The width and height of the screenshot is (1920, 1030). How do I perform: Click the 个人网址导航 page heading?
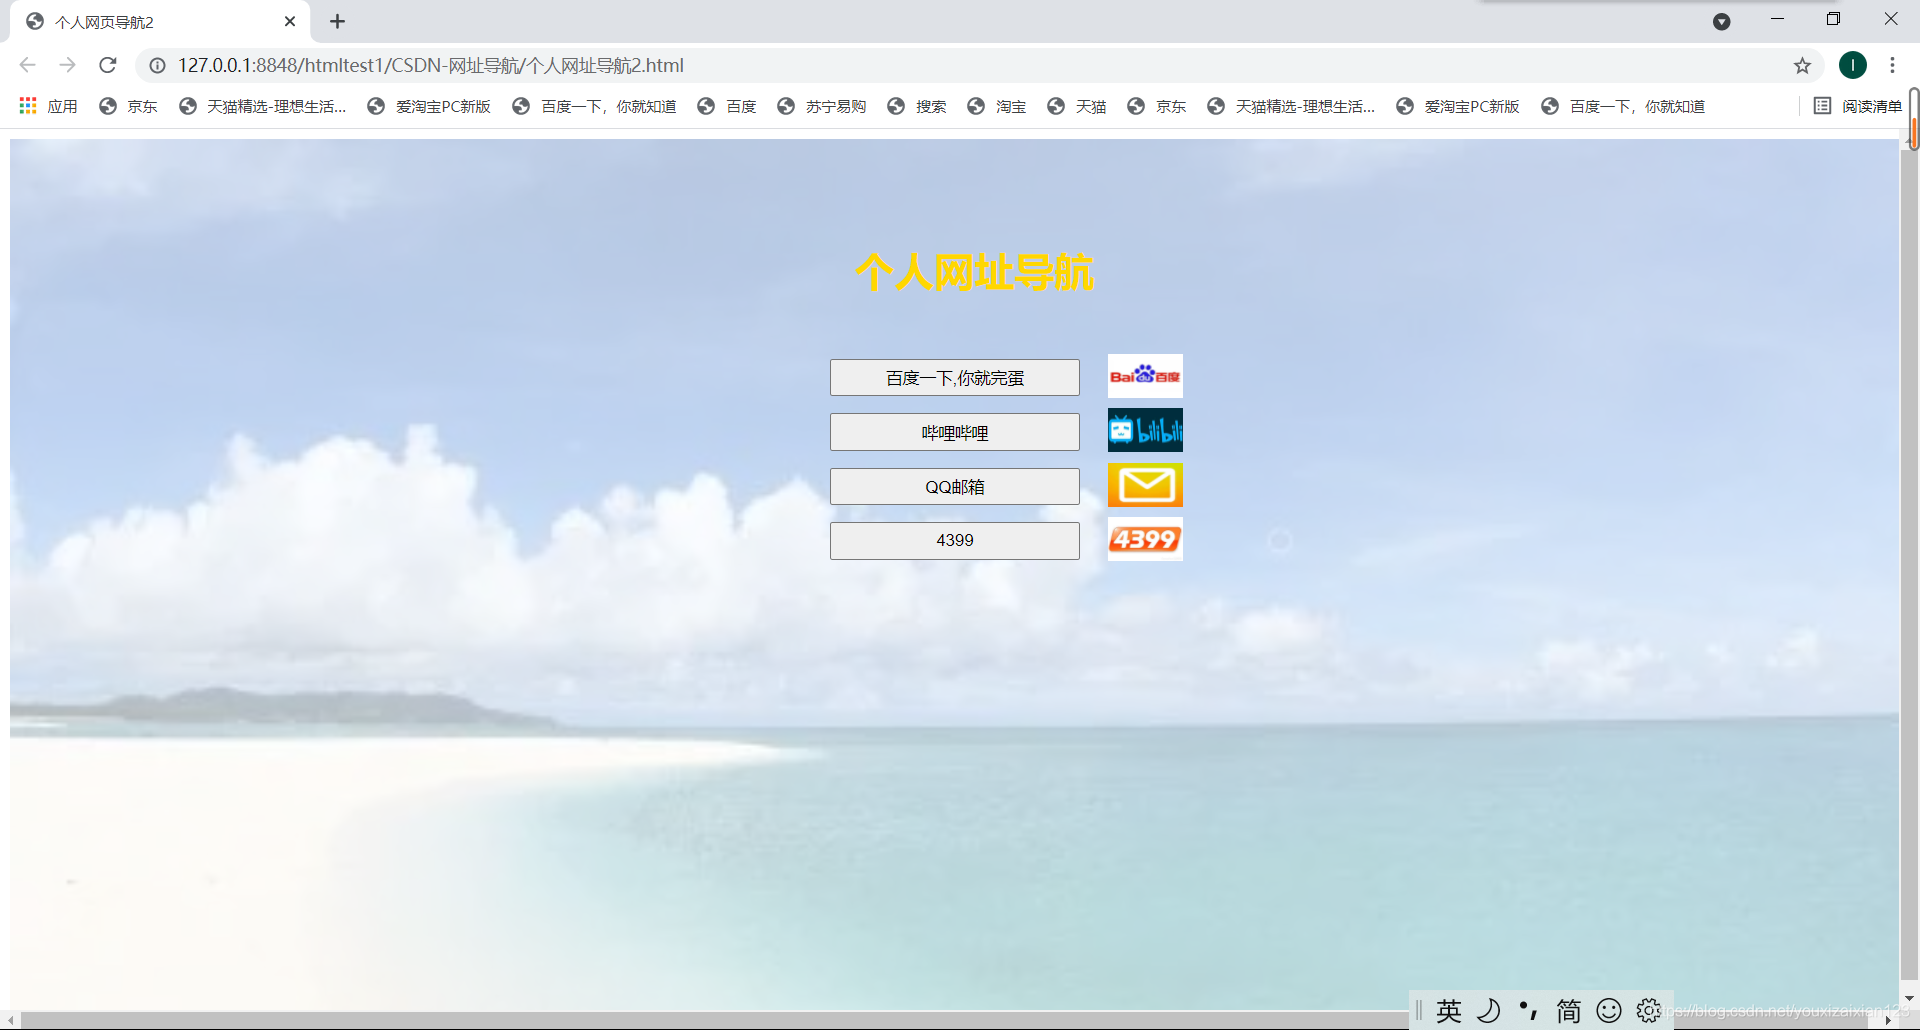[x=975, y=272]
